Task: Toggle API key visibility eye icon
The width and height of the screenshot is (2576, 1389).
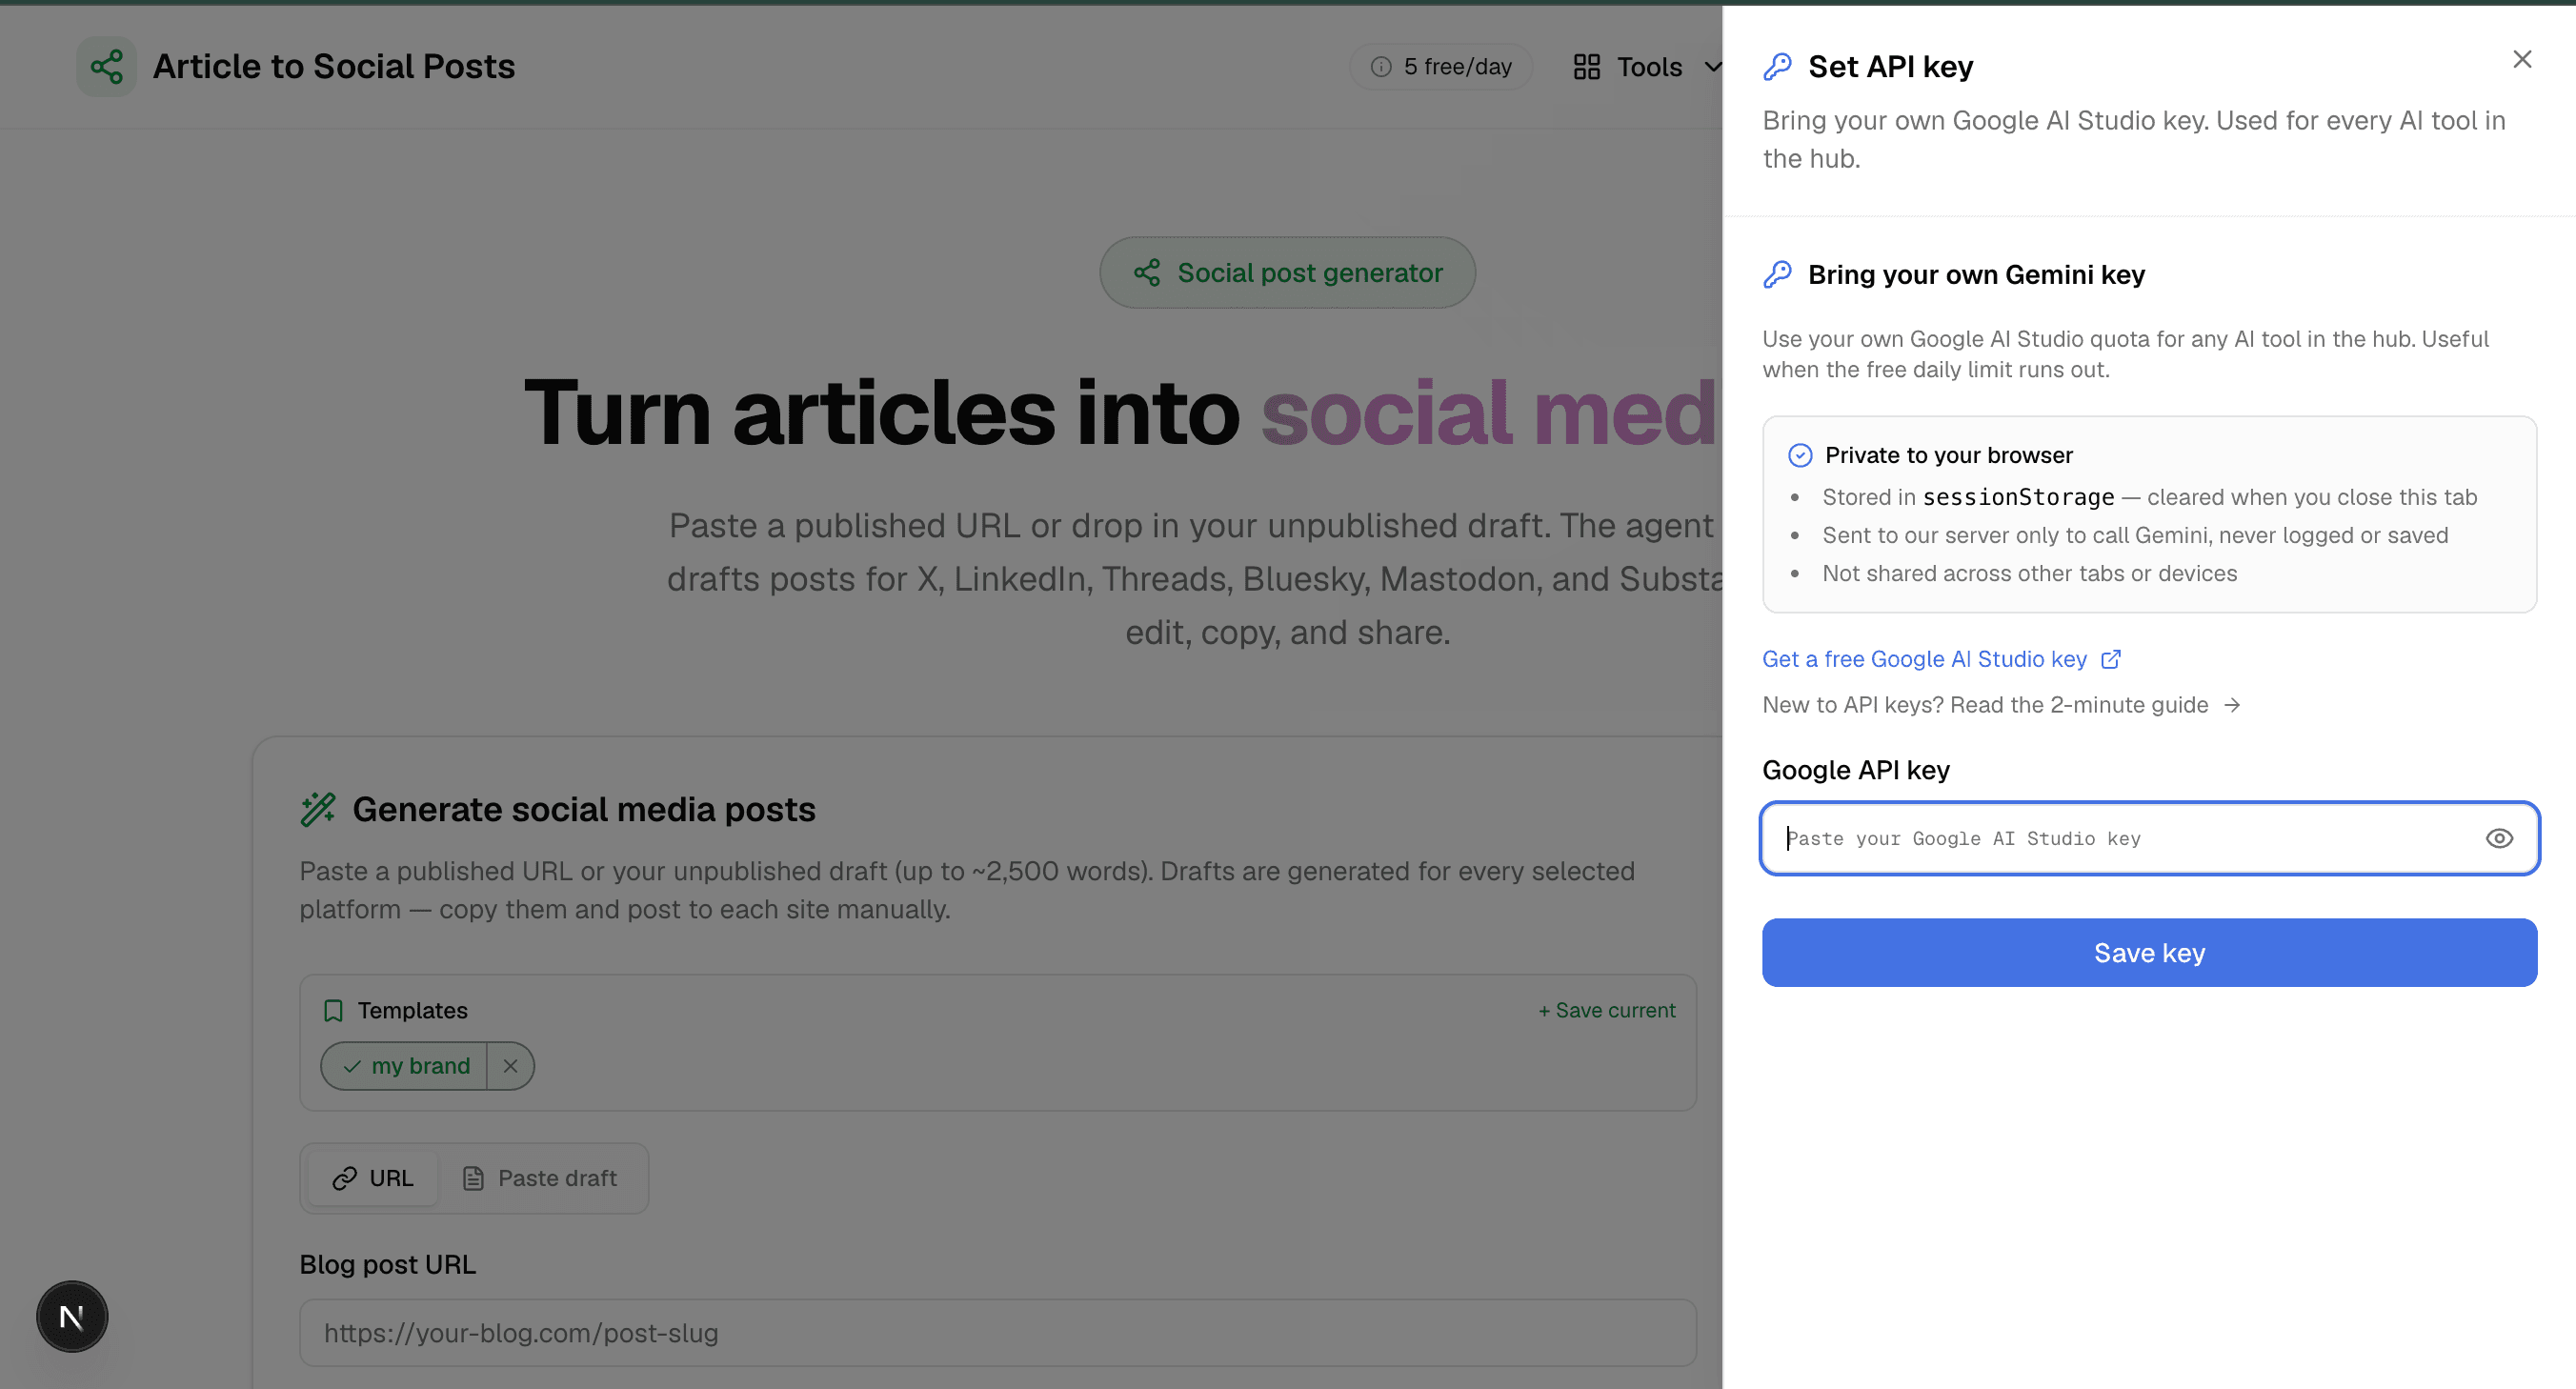Action: click(2499, 838)
